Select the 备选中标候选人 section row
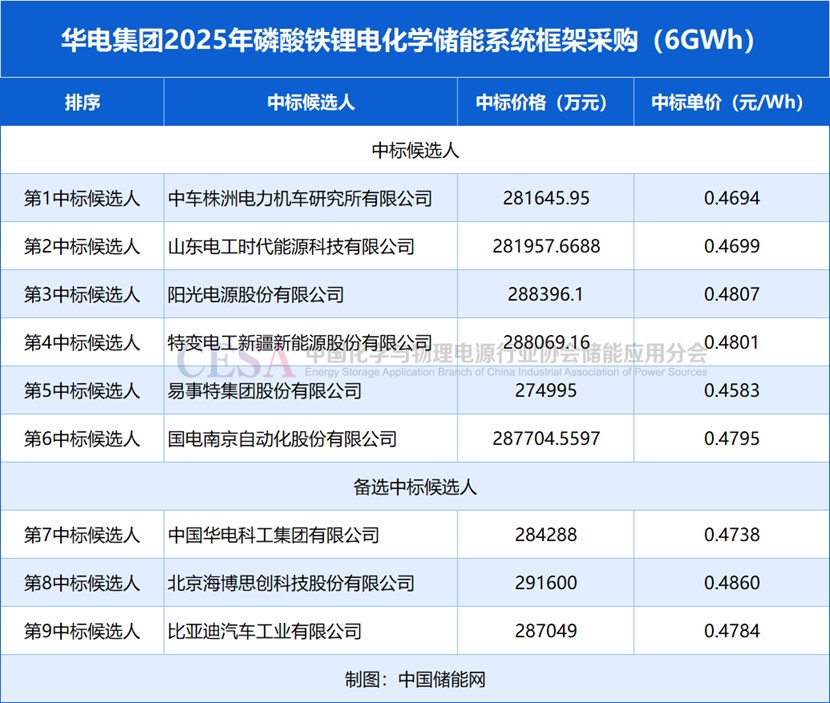Viewport: 830px width, 703px height. tap(414, 487)
